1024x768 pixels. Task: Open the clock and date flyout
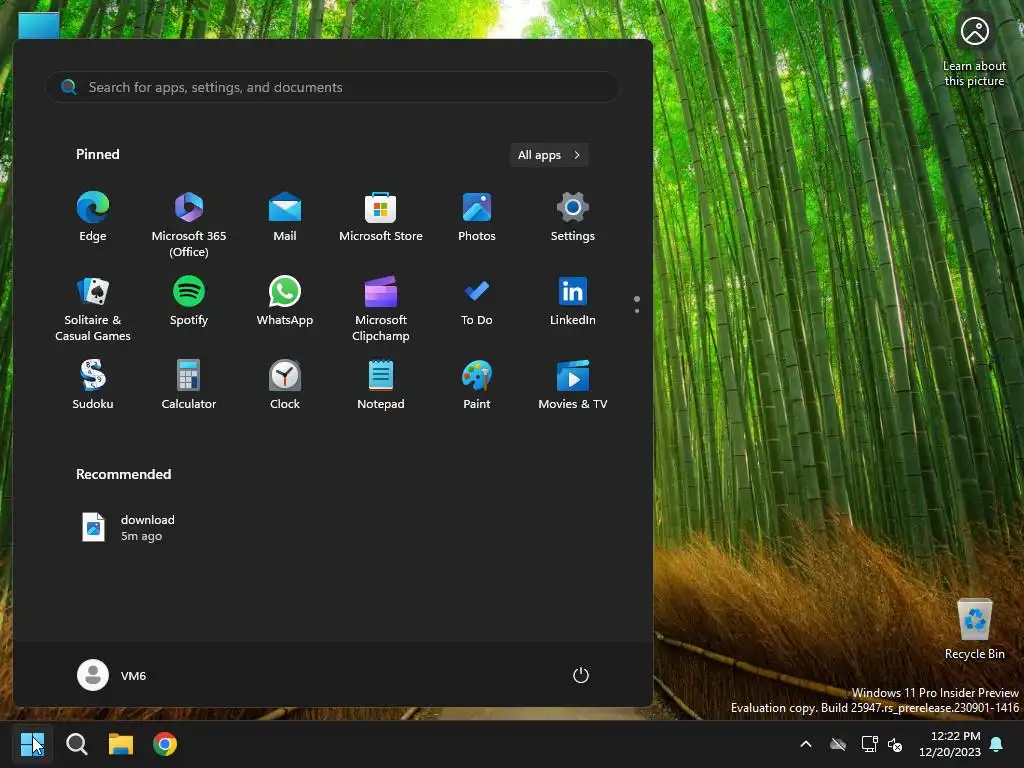pyautogui.click(x=950, y=744)
